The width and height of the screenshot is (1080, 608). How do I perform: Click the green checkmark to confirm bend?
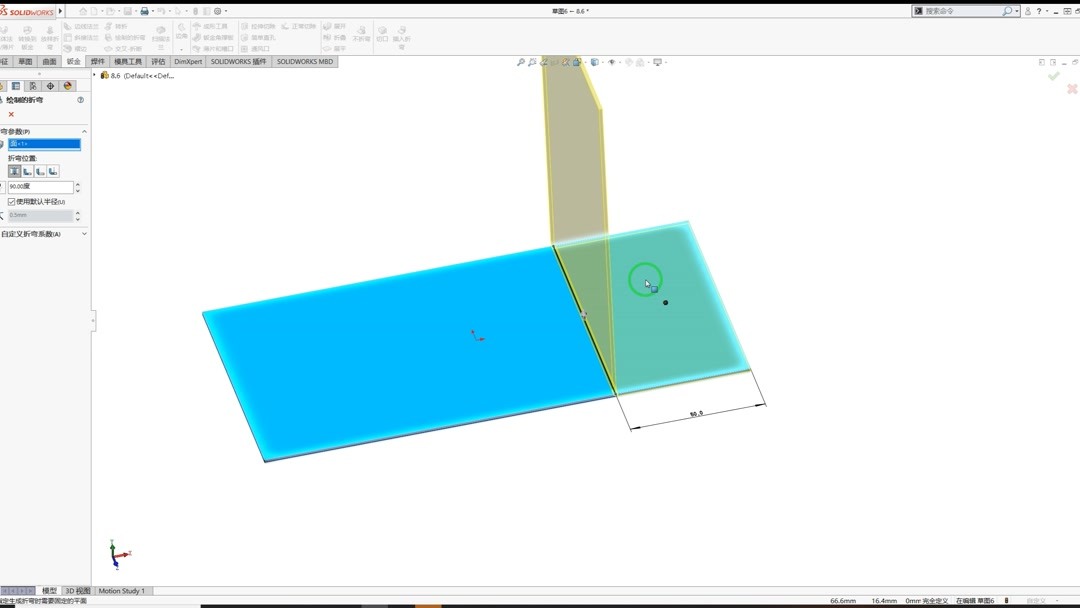(x=1052, y=75)
